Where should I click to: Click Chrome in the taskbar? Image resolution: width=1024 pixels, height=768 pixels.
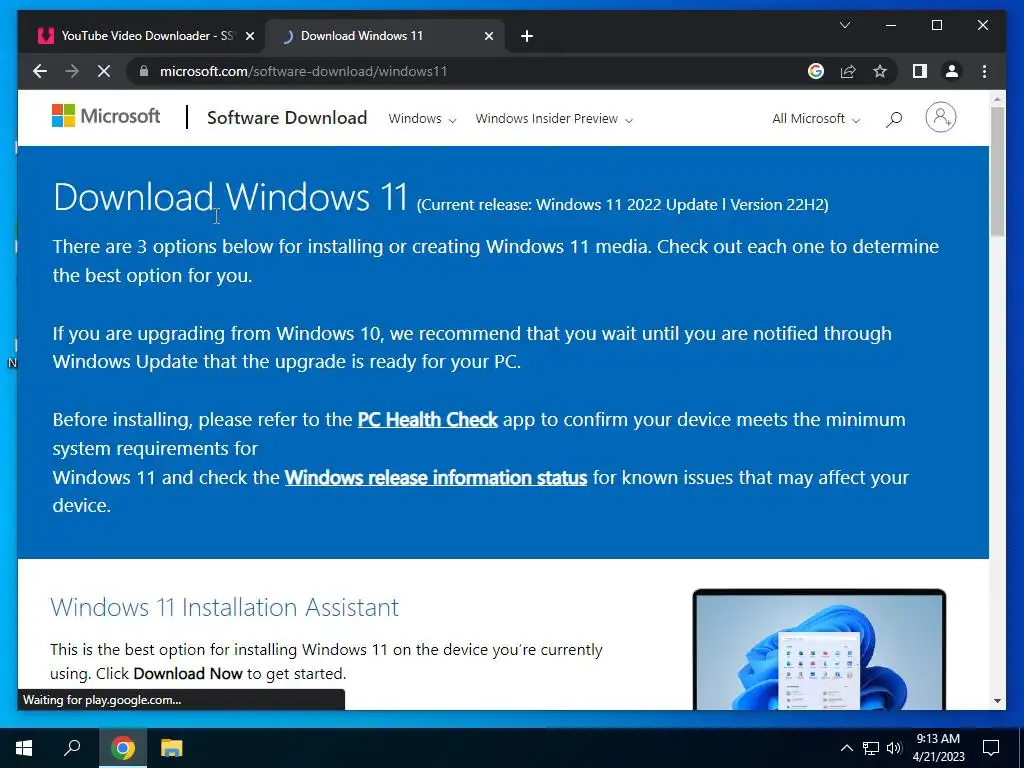123,748
